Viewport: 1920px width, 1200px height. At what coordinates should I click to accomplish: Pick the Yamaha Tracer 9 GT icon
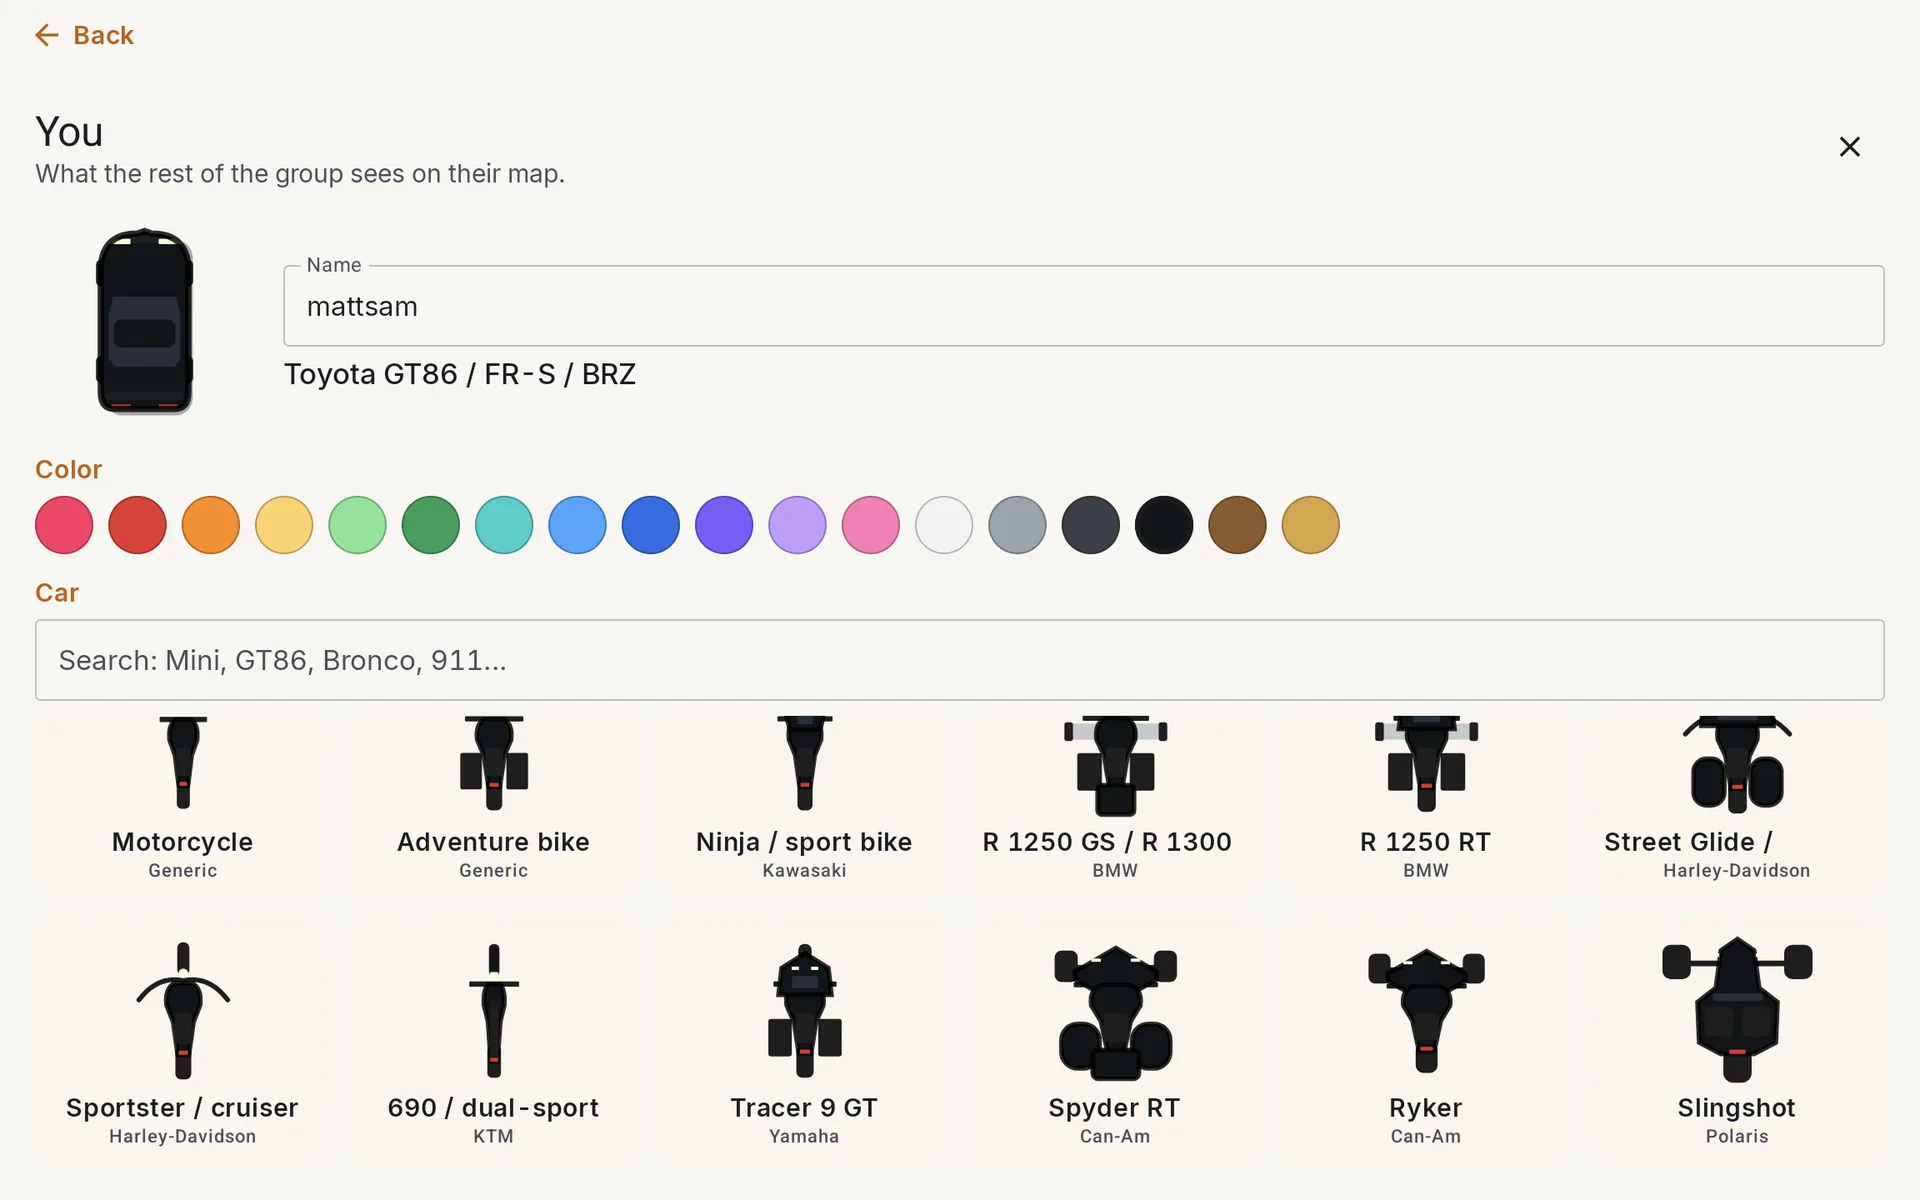click(805, 1010)
